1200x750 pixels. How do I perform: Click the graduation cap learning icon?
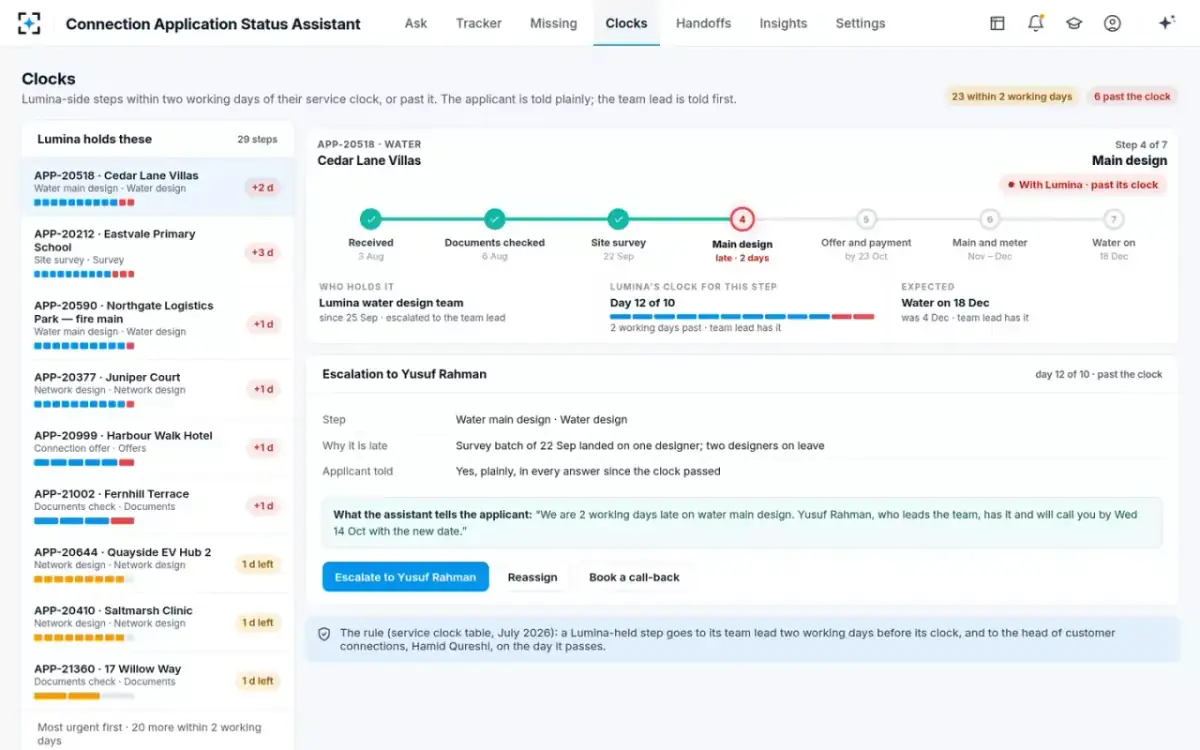click(x=1074, y=23)
